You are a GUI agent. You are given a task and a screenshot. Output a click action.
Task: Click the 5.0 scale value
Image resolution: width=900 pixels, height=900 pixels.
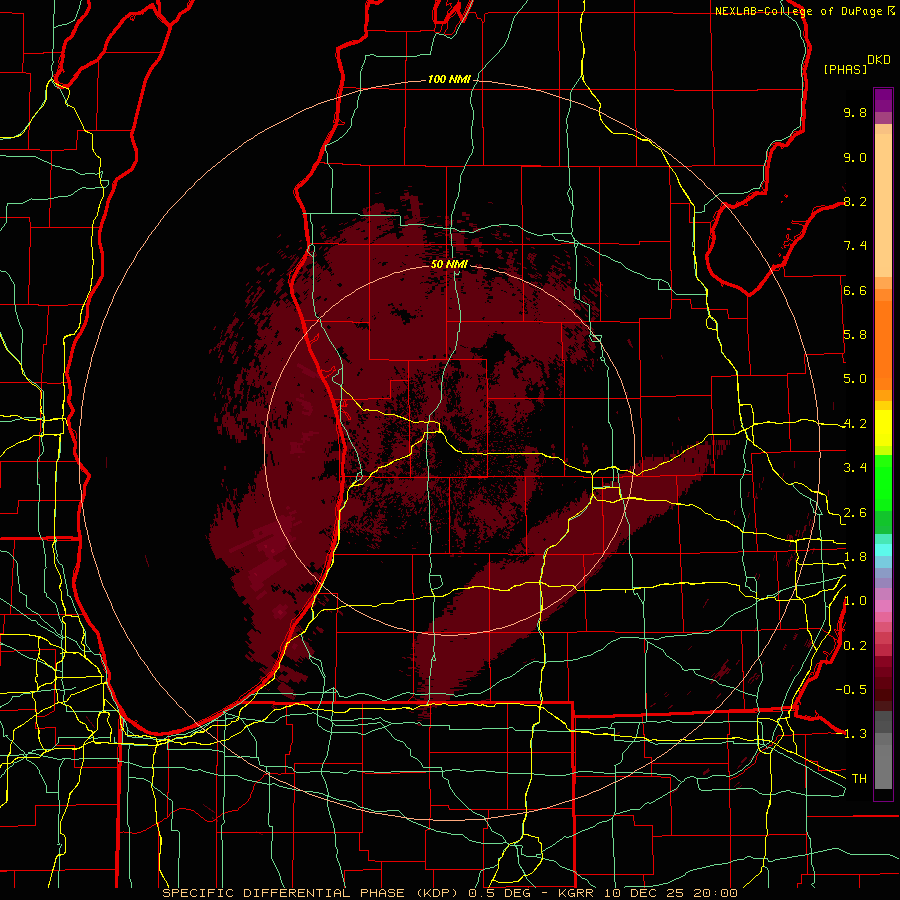tap(855, 379)
